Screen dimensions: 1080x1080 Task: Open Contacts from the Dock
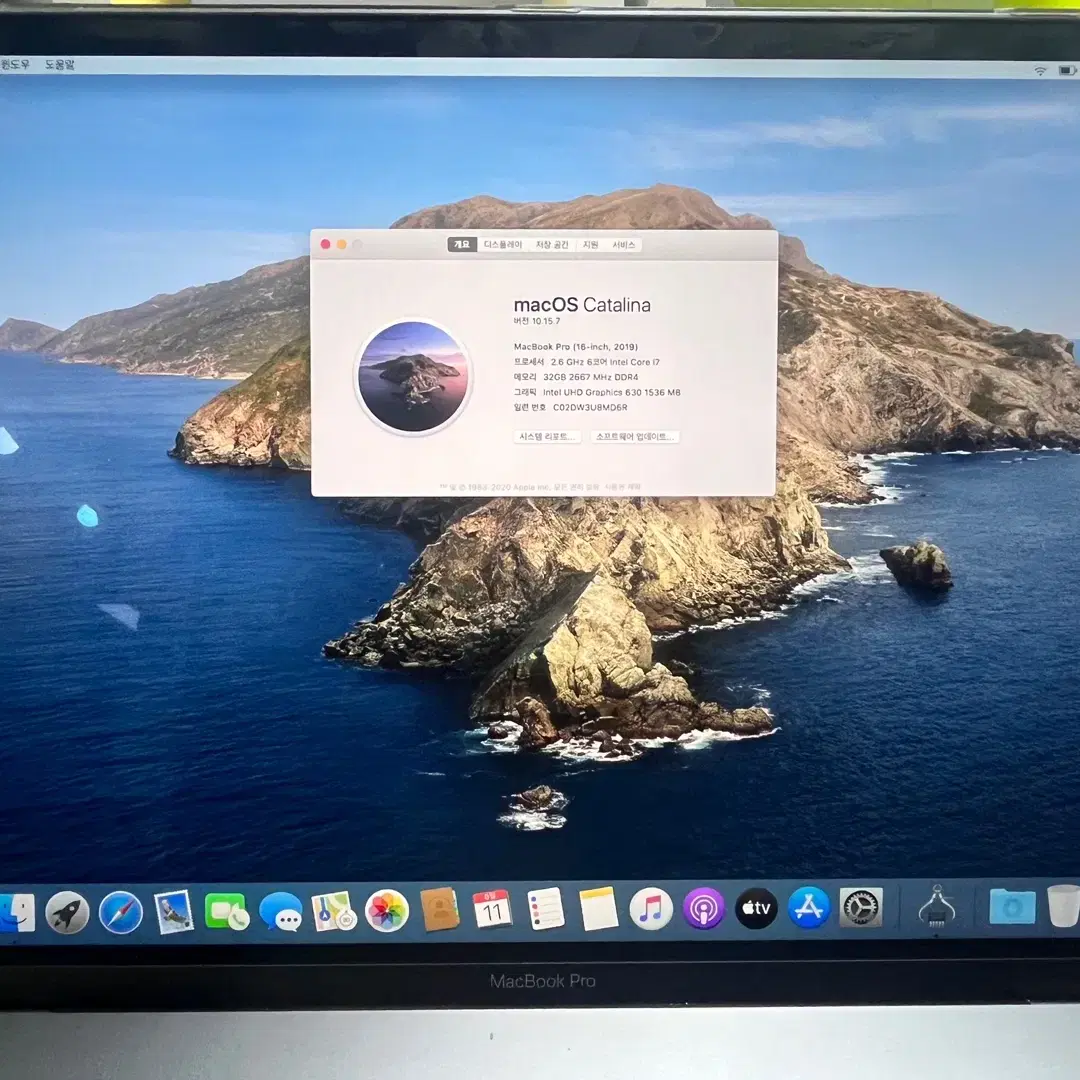tap(440, 909)
